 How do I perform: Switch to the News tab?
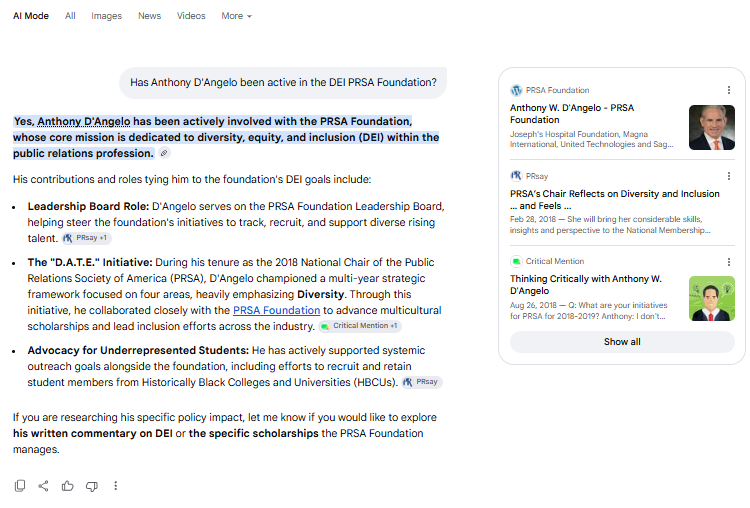[x=149, y=16]
